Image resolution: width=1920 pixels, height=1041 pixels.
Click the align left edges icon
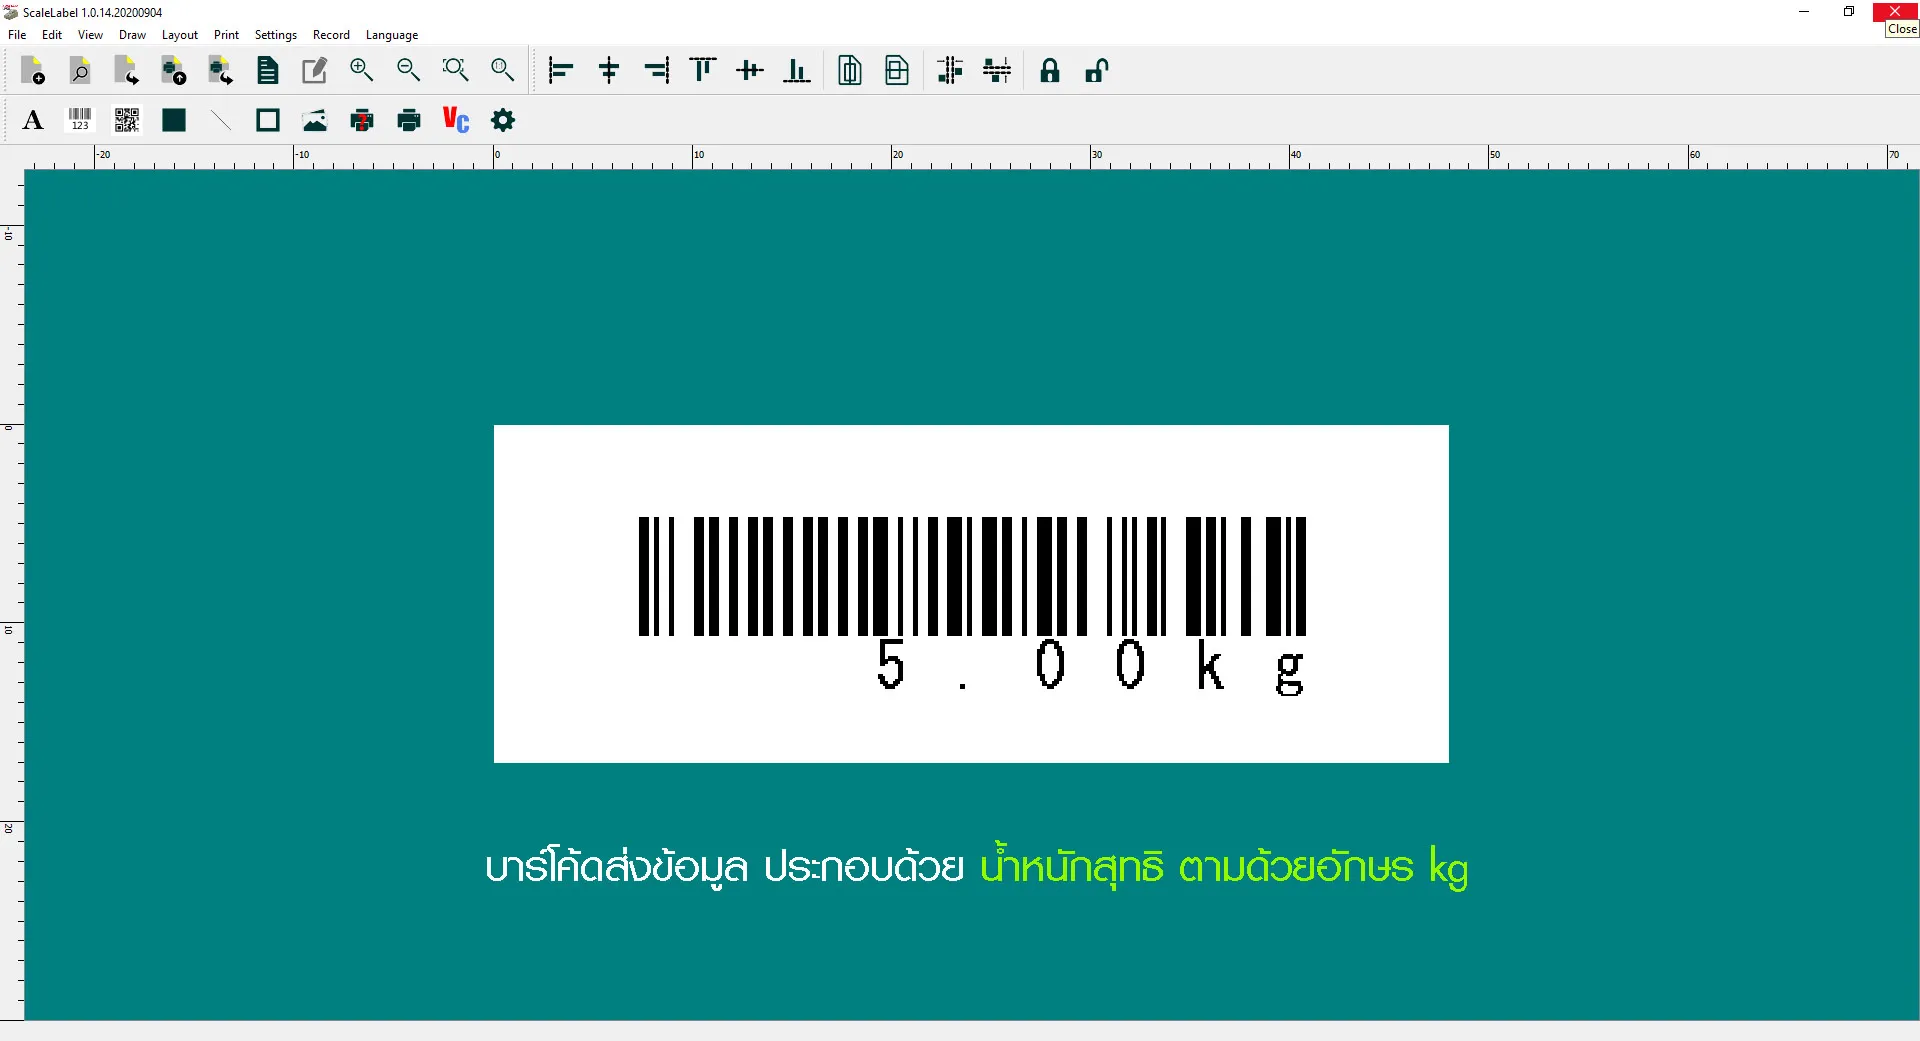tap(561, 70)
